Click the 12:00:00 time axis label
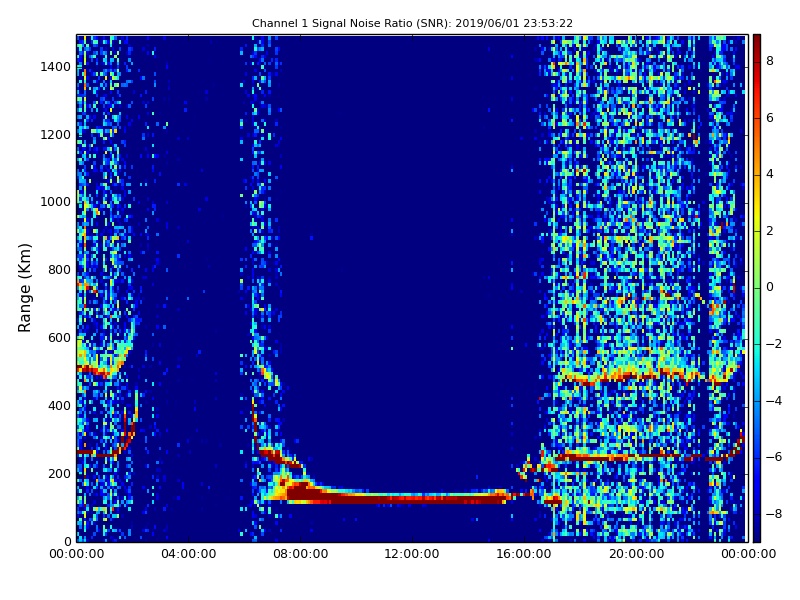This screenshot has width=800, height=600. click(412, 554)
